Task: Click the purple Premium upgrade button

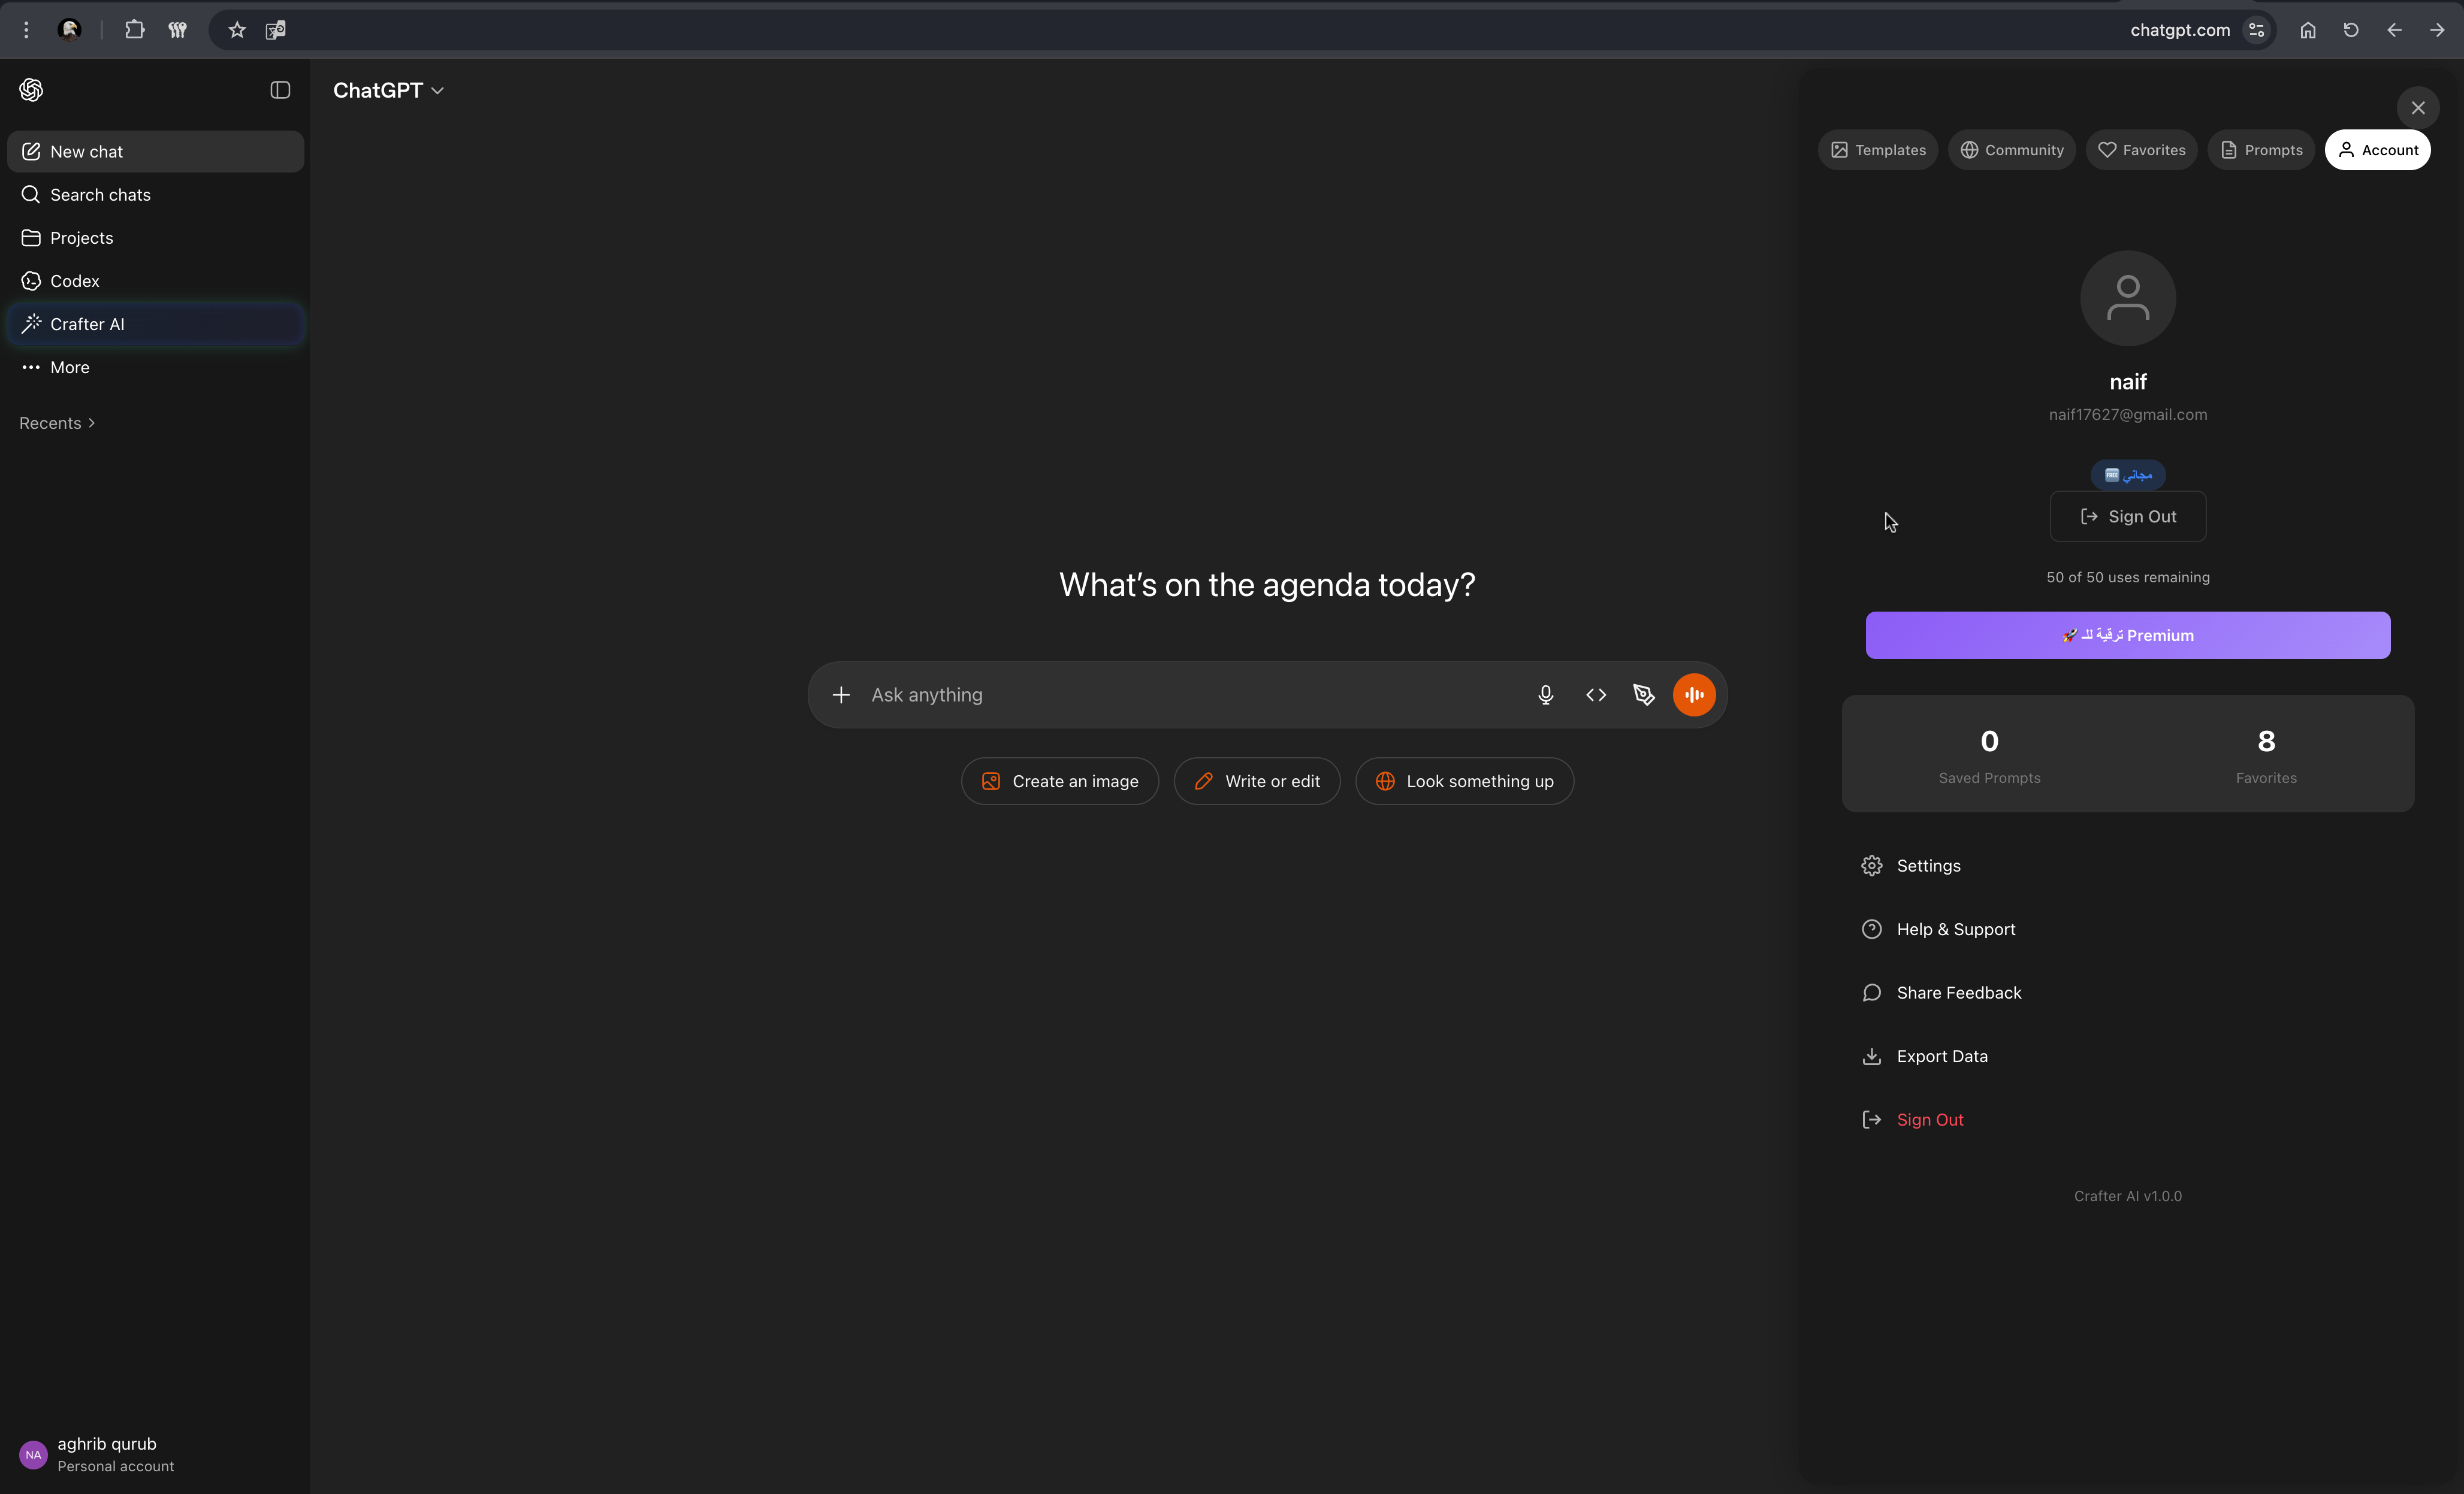Action: point(2127,635)
